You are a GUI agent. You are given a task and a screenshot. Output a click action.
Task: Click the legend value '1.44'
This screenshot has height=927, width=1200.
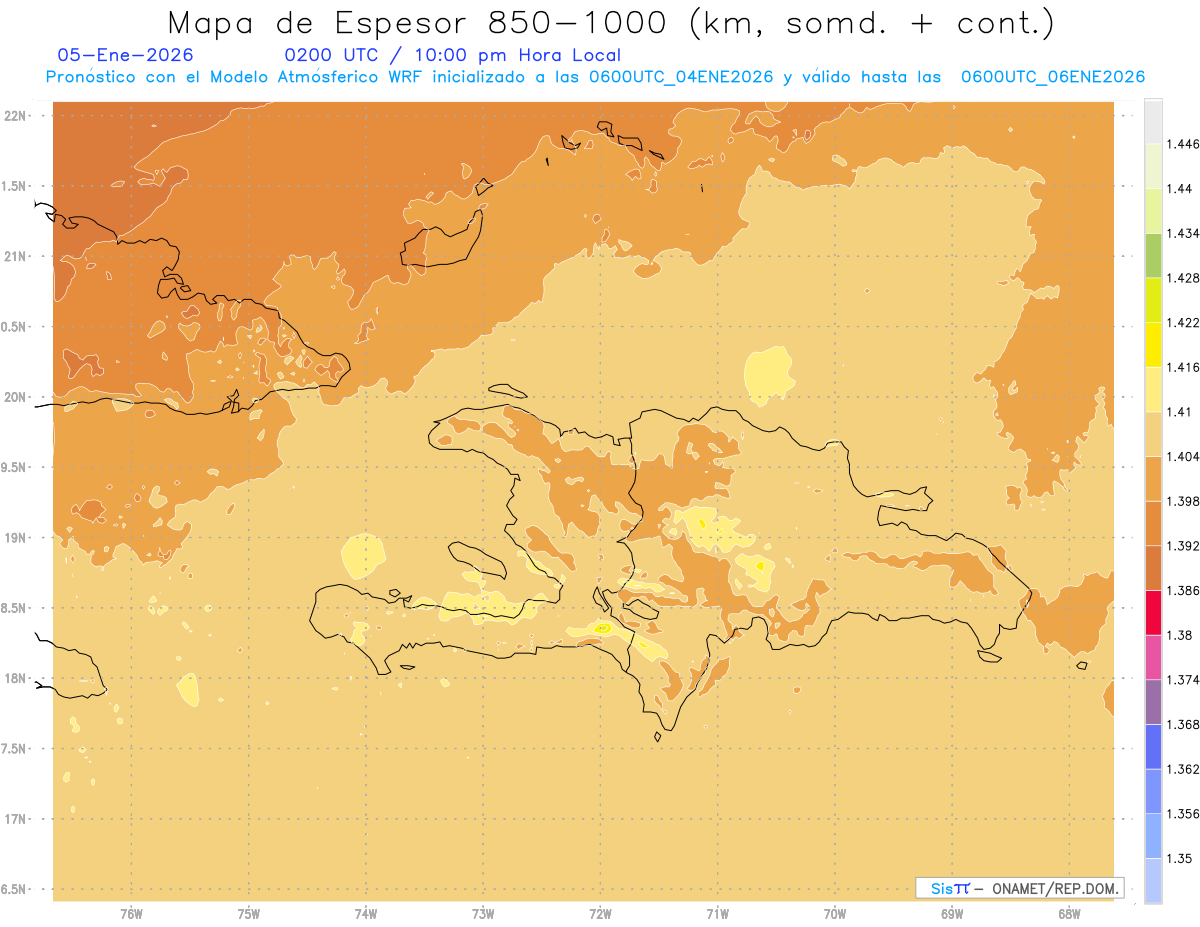(x=1182, y=188)
